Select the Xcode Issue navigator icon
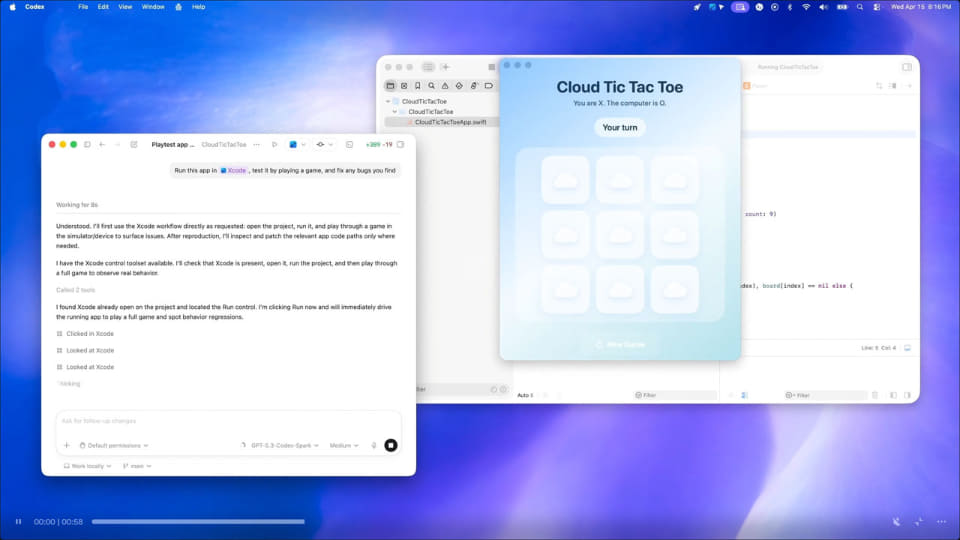The height and width of the screenshot is (540, 960). tap(445, 86)
